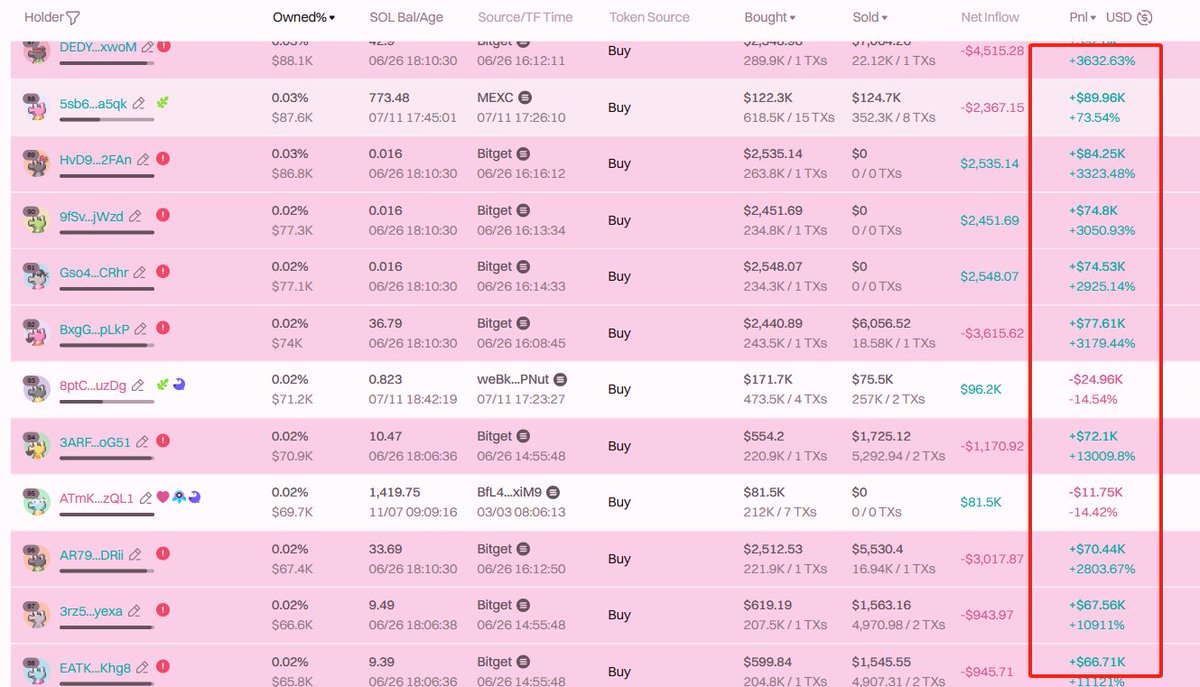1200x687 pixels.
Task: Edit the label for wallet 5sb6...a5qk
Action: [x=139, y=103]
